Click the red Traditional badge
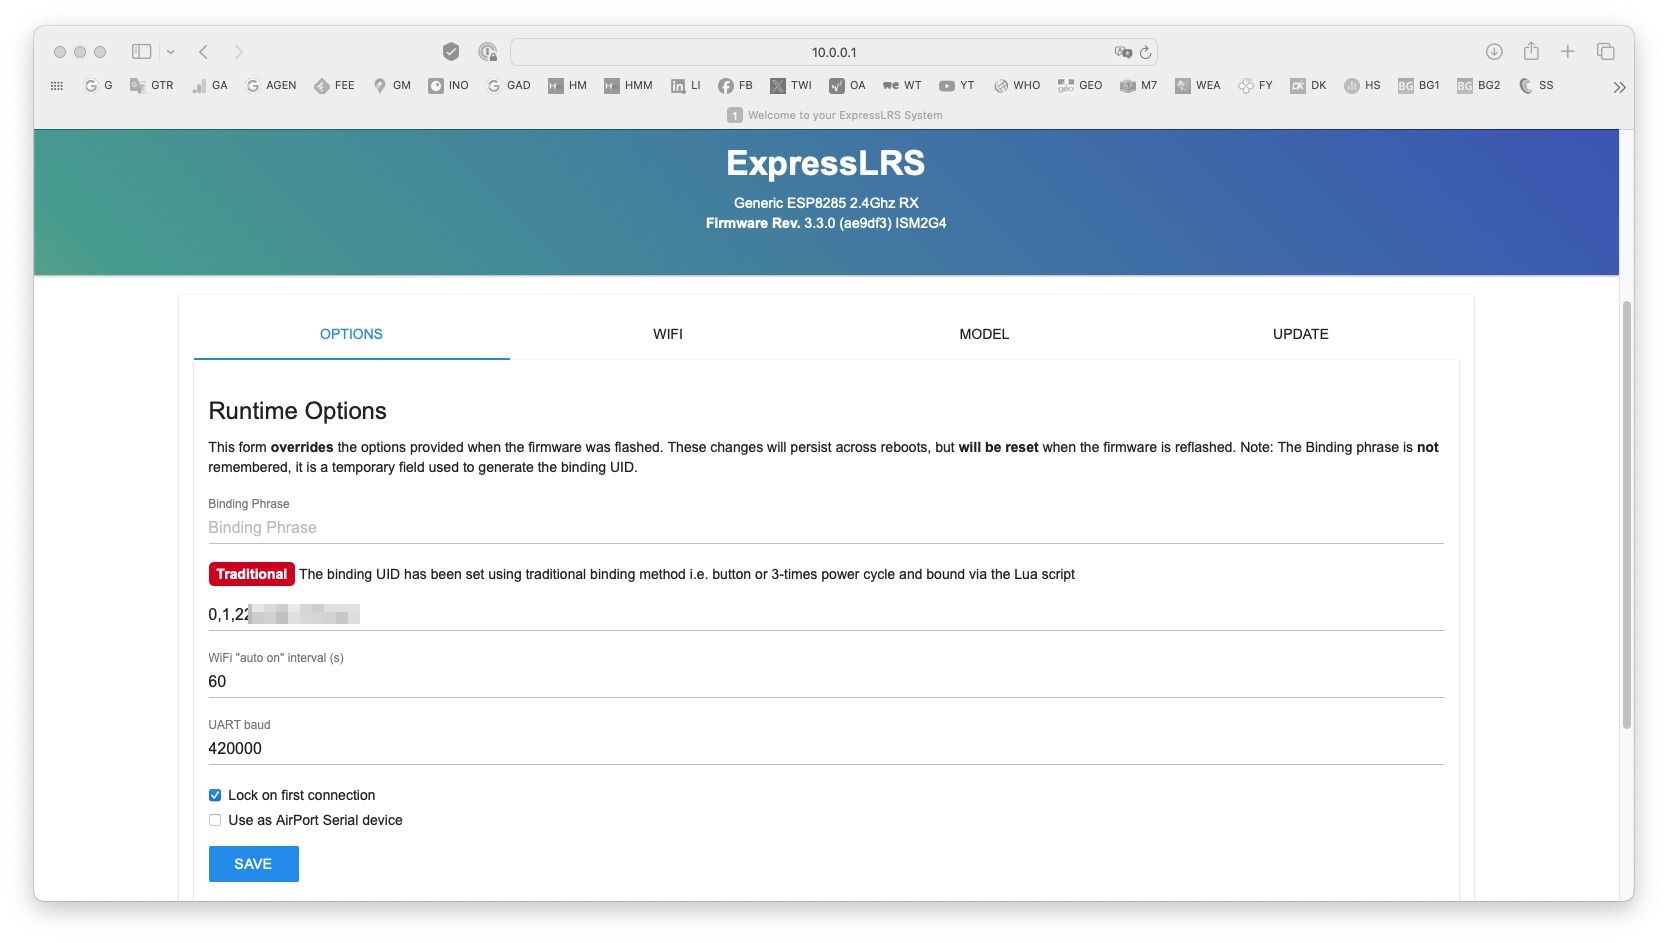The width and height of the screenshot is (1668, 943). (251, 574)
